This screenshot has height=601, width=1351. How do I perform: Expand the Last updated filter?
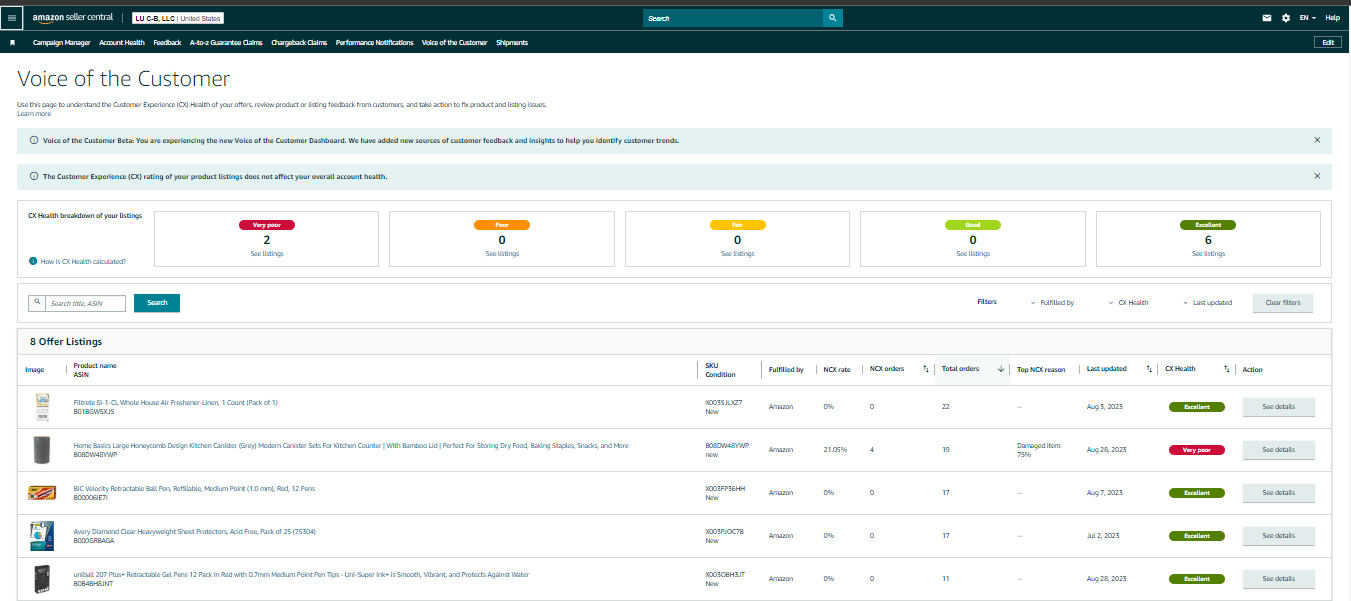coord(1207,302)
